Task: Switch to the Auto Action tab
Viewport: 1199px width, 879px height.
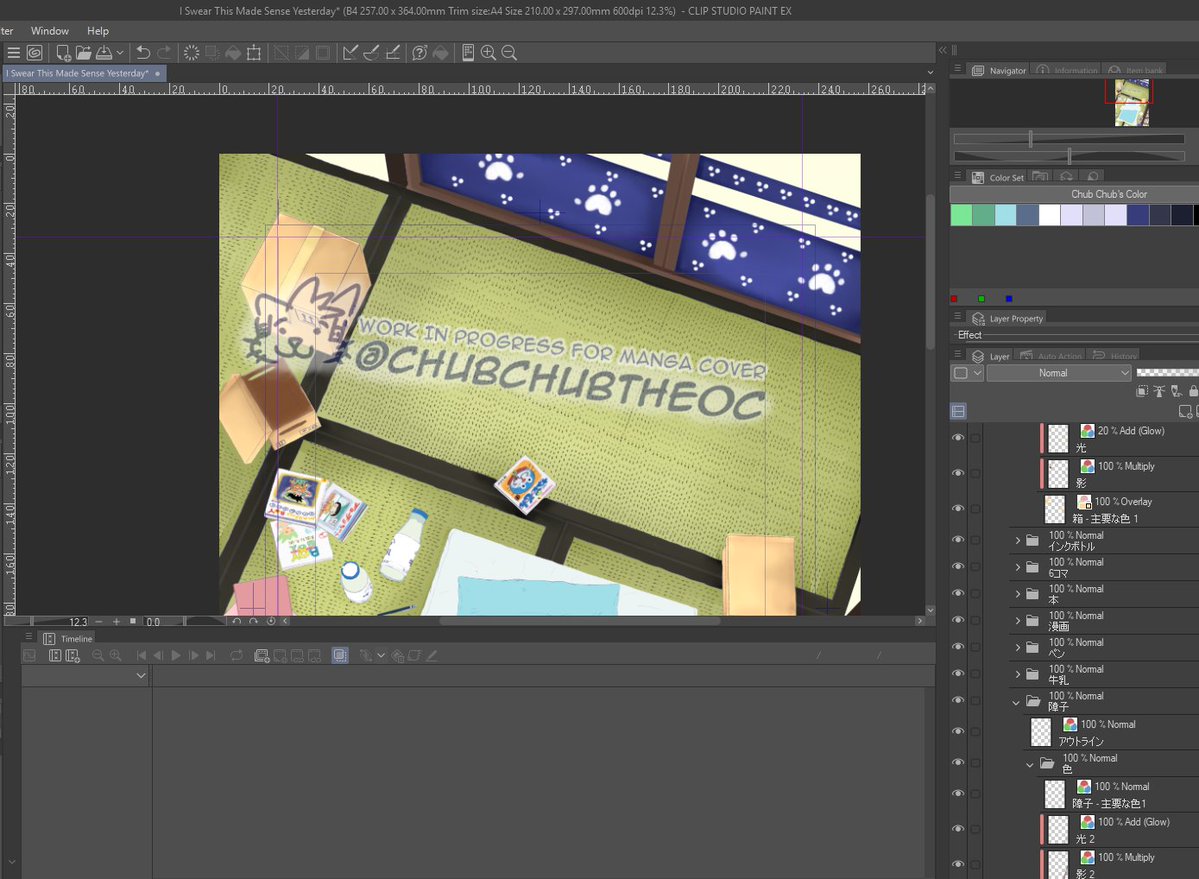Action: [1060, 356]
